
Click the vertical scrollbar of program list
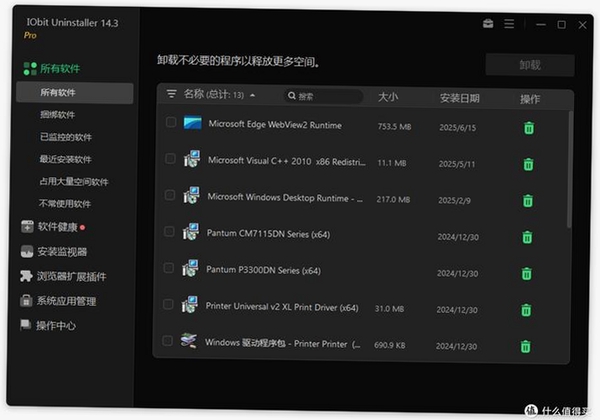pyautogui.click(x=569, y=169)
